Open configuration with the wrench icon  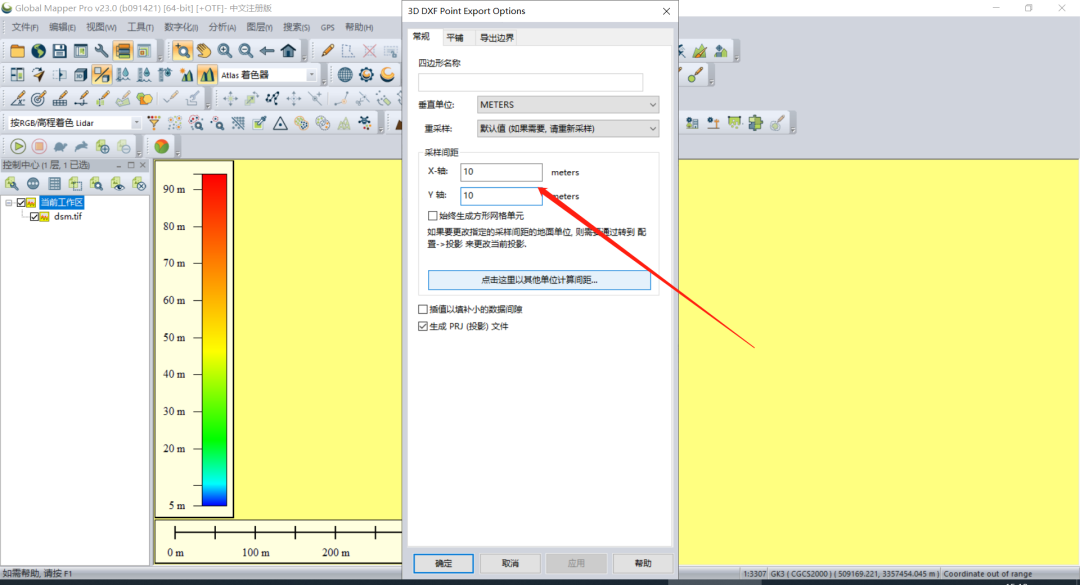(102, 51)
